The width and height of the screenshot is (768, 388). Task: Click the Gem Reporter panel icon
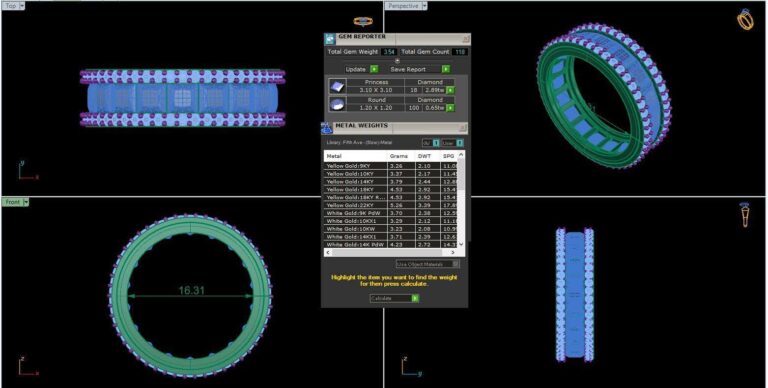coord(330,39)
